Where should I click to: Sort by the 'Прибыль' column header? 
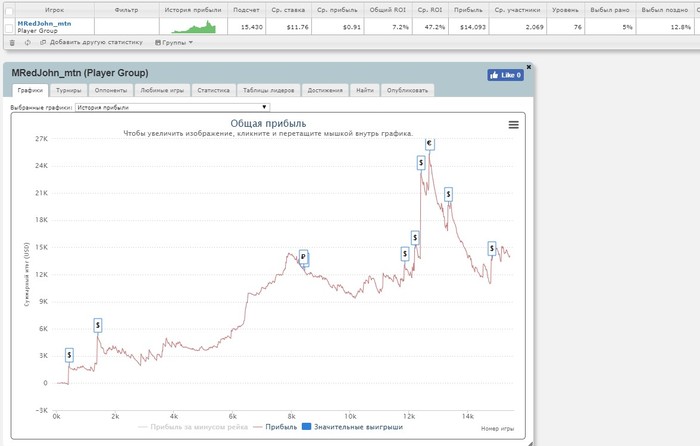(x=468, y=10)
